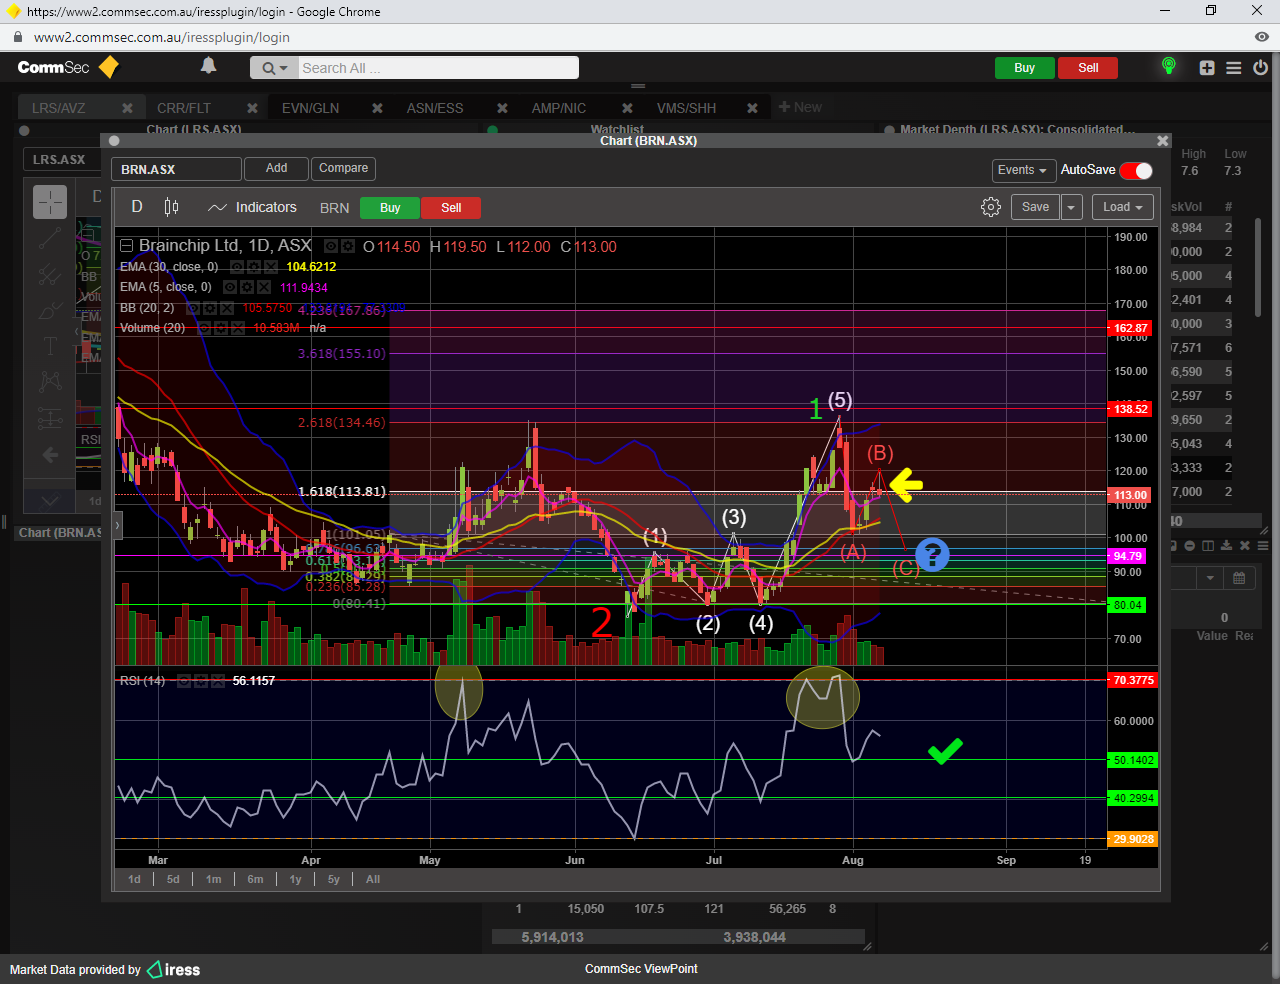Click the Add symbol button

coord(276,168)
